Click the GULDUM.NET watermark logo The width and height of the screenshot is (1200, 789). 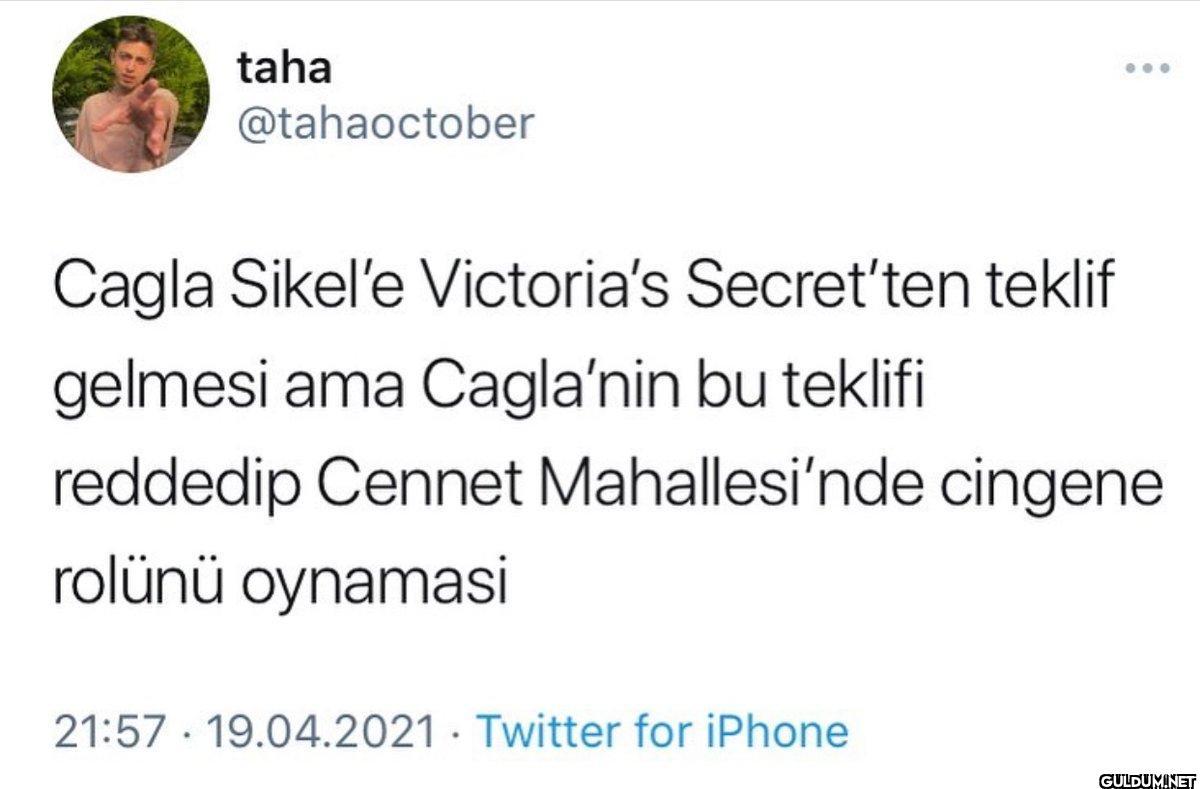point(1147,778)
